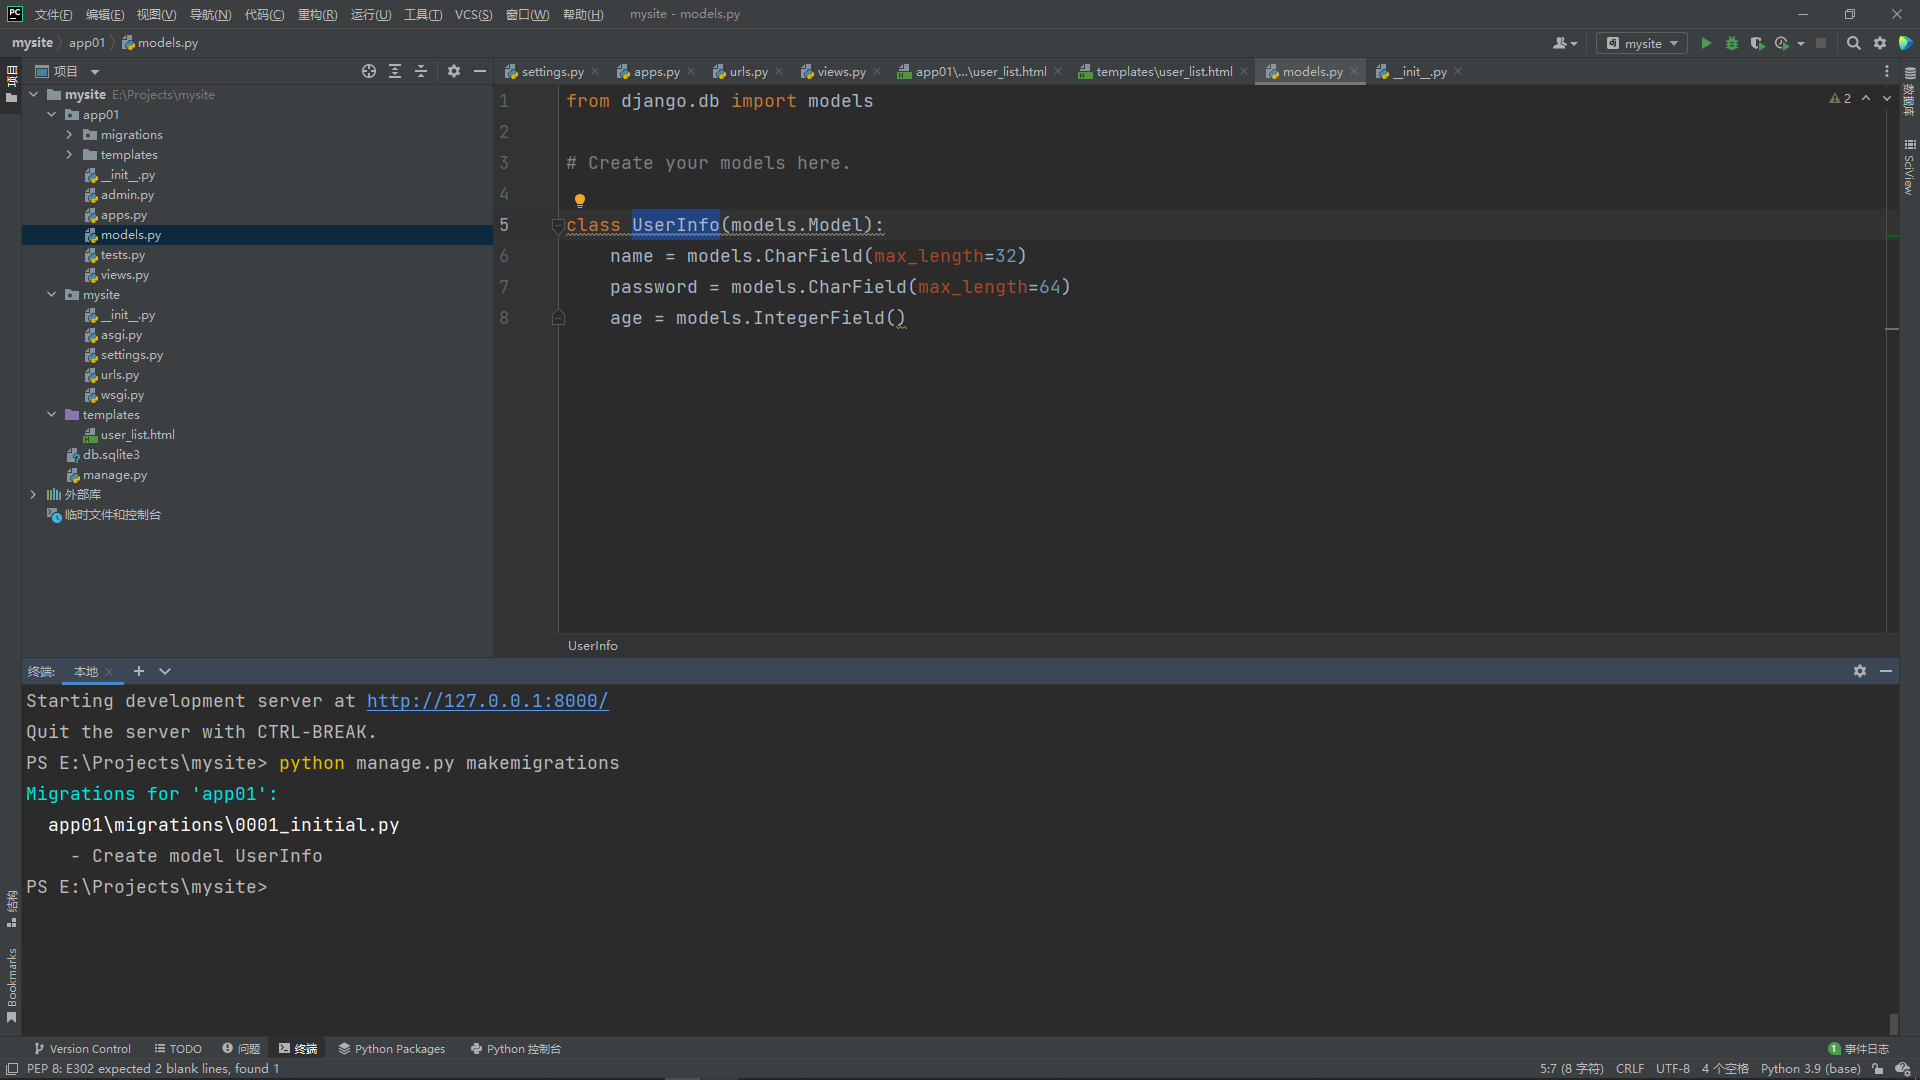1920x1080 pixels.
Task: Hide the terminal panel
Action: tap(1886, 671)
